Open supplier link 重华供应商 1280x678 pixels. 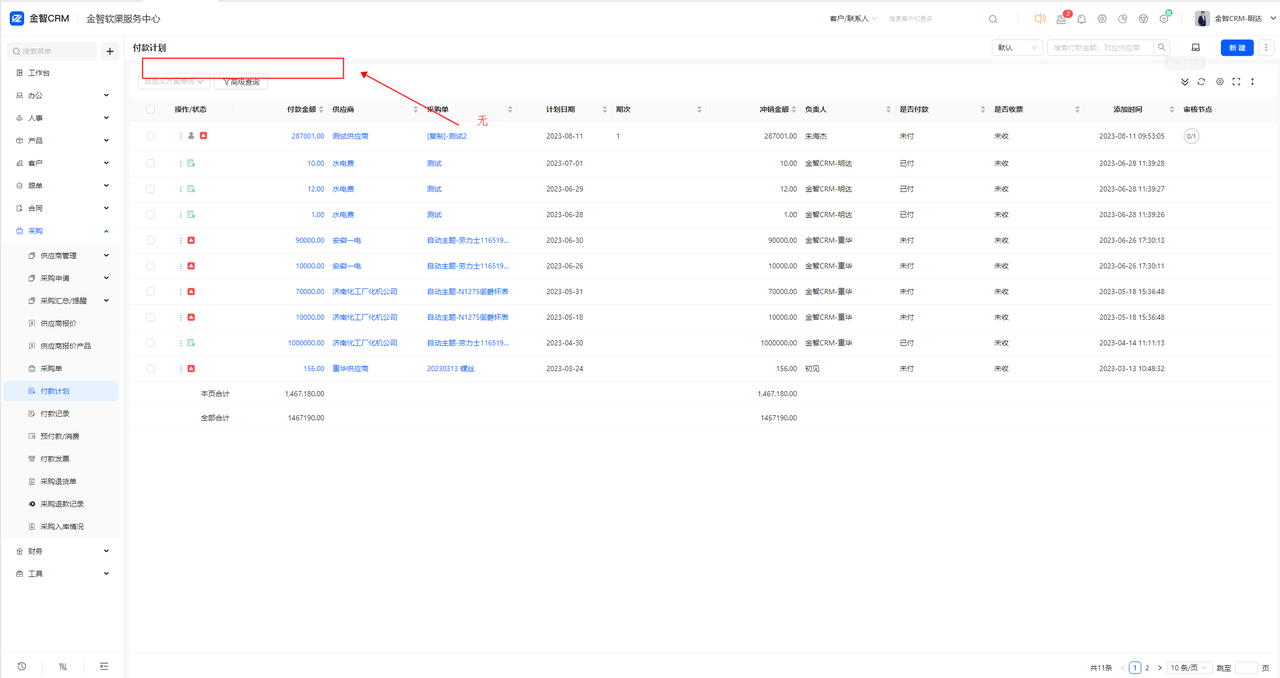point(350,369)
